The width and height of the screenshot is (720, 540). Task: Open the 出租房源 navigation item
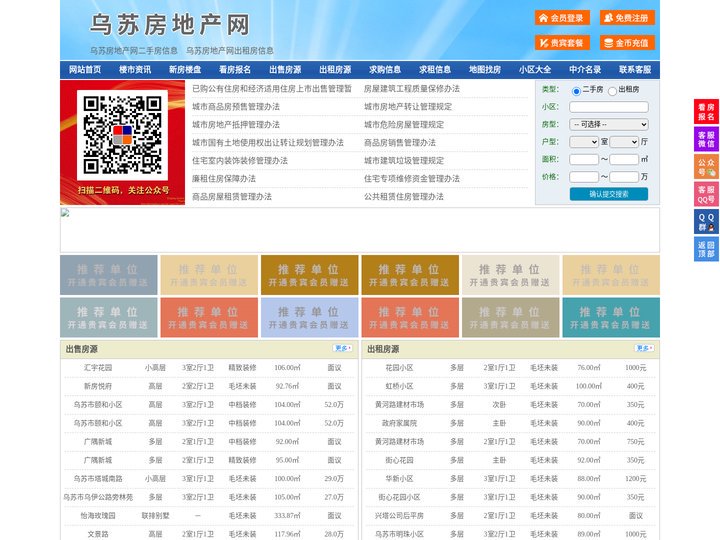click(335, 70)
